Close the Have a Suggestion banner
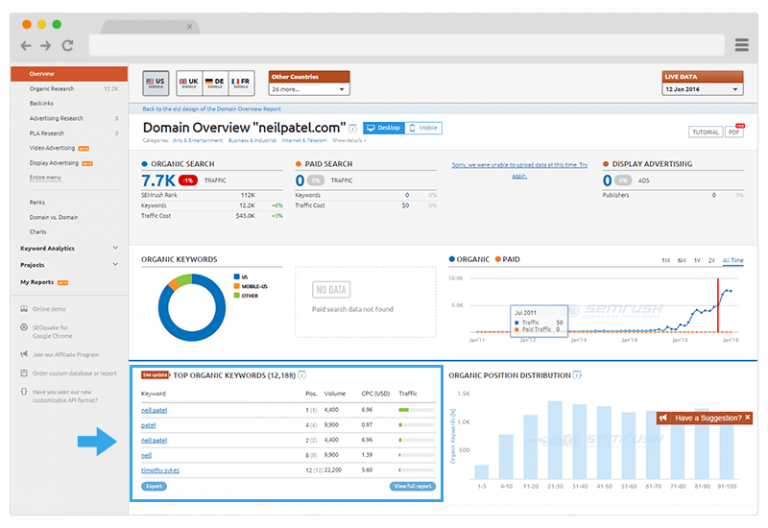Viewport: 768px width, 528px height. coord(748,418)
